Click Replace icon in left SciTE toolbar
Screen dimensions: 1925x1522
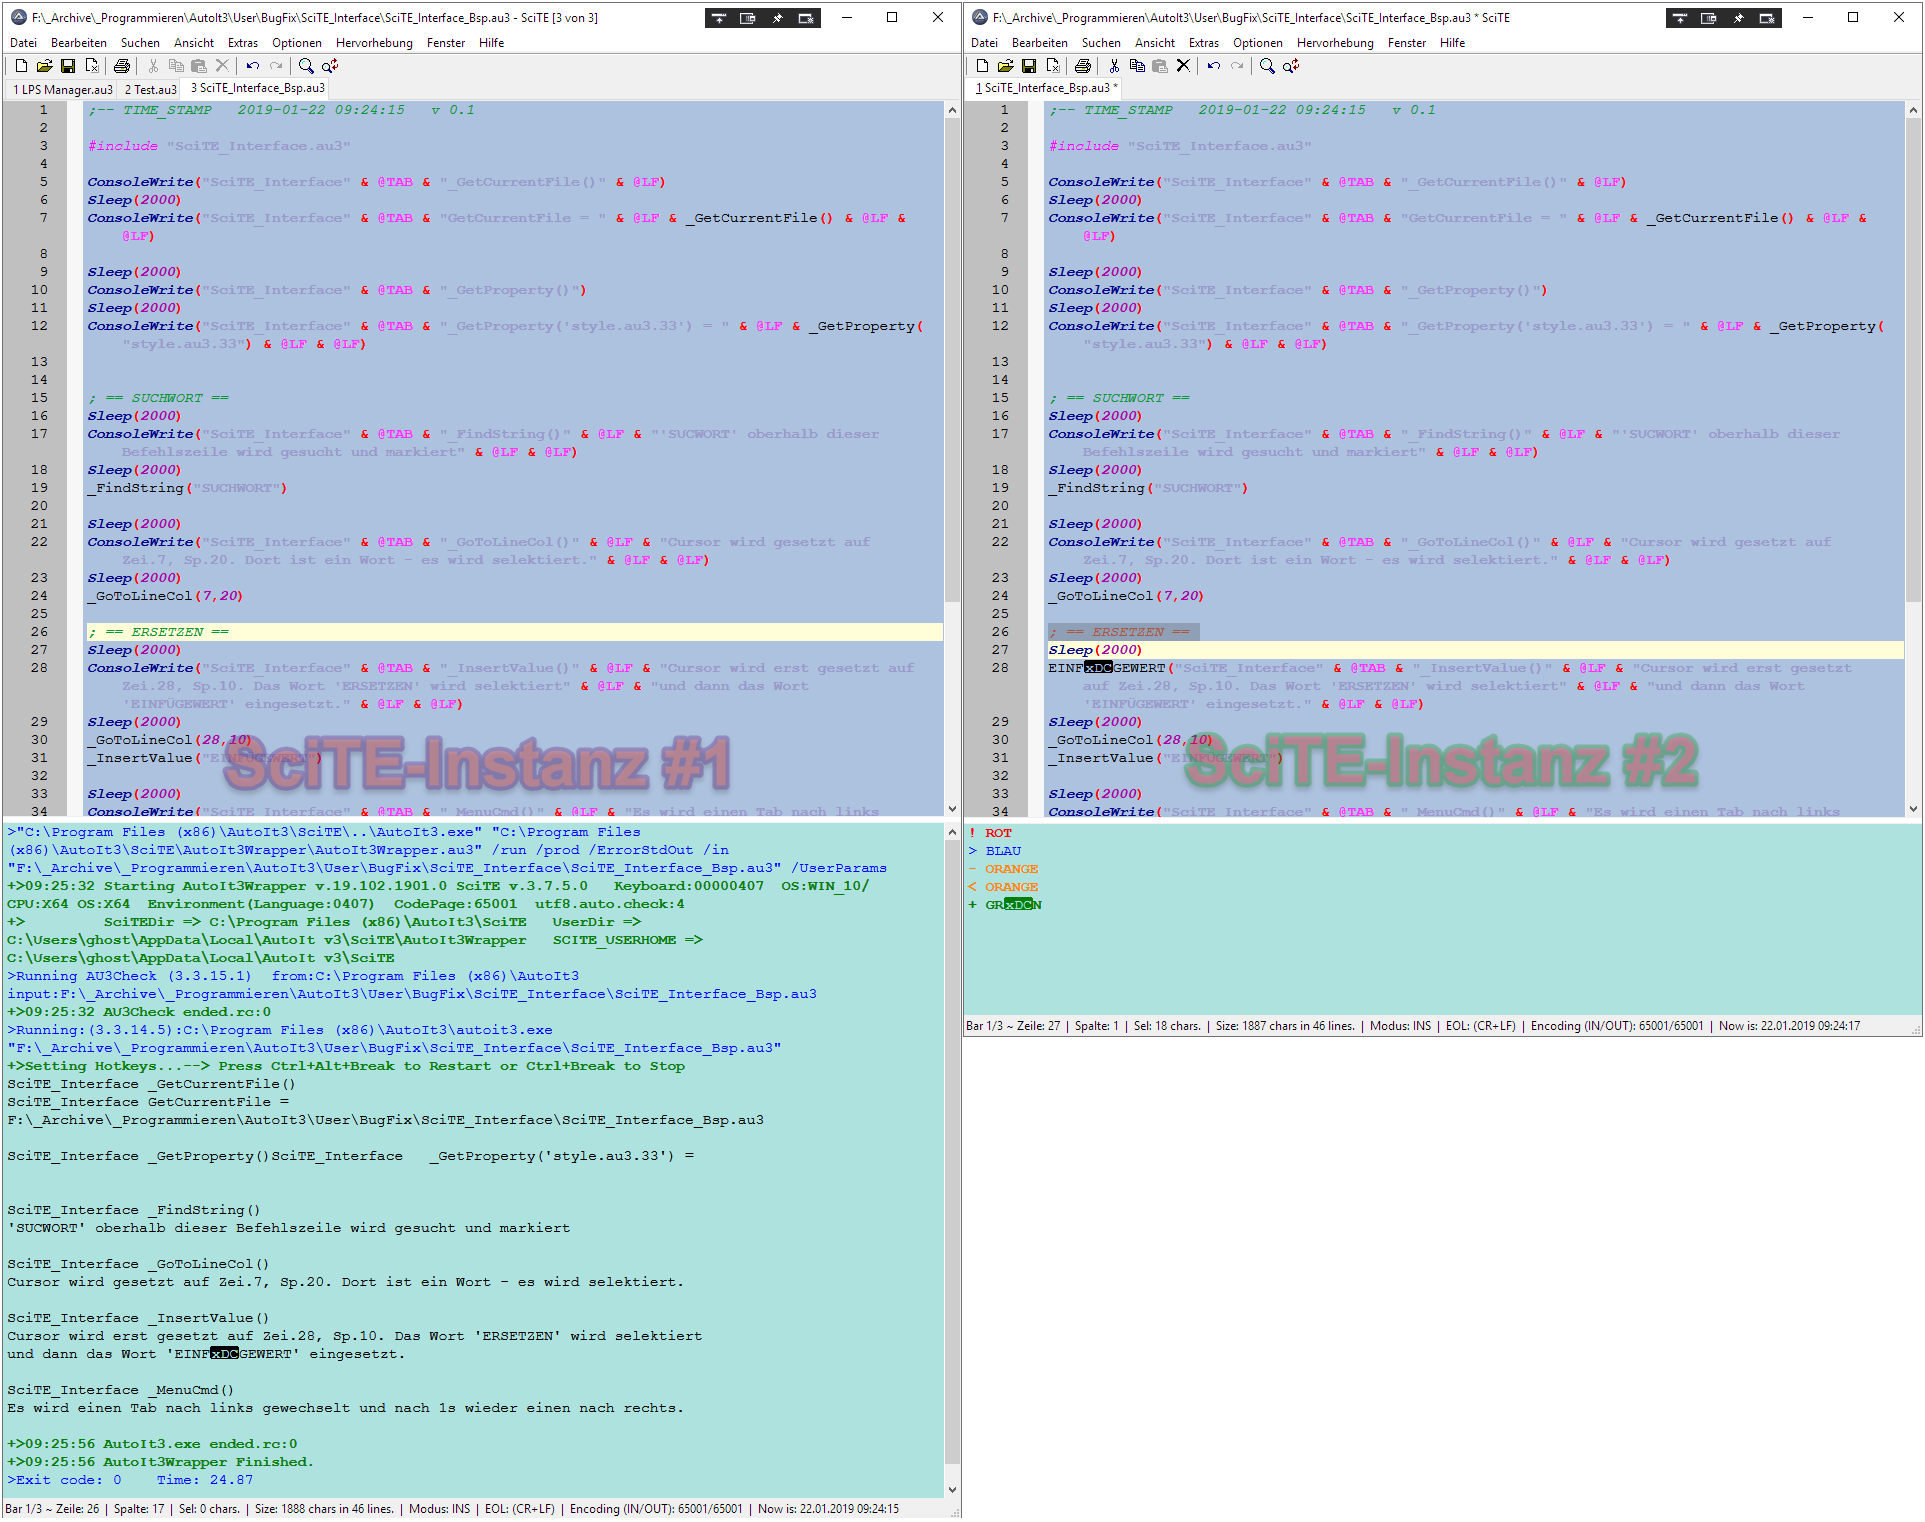[330, 66]
